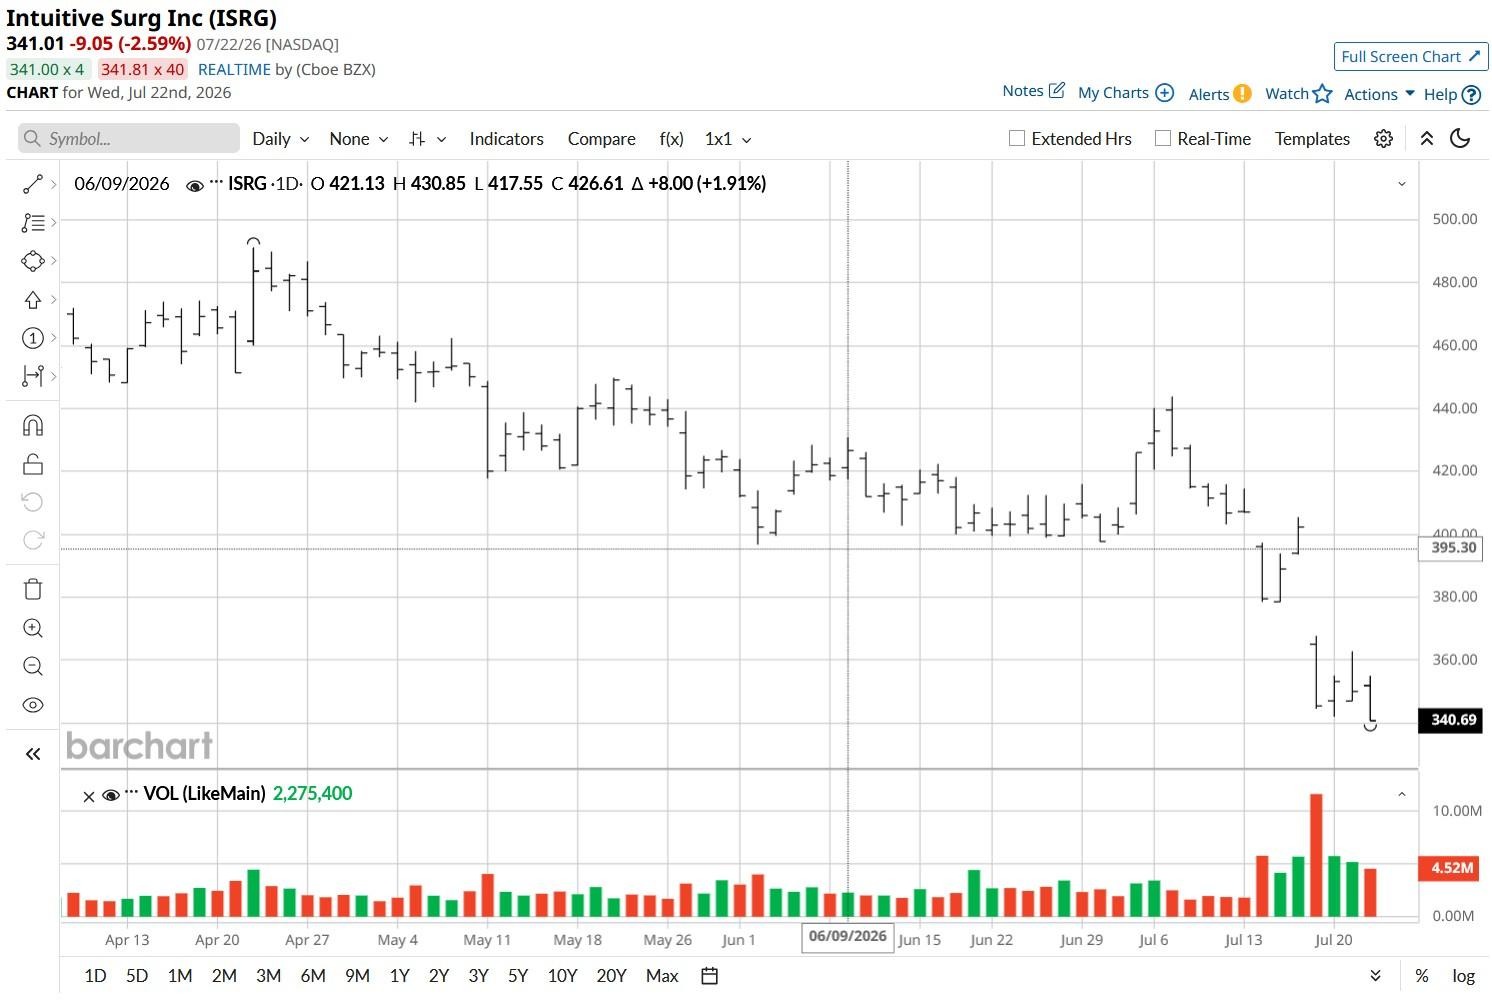The height and width of the screenshot is (1003, 1492).
Task: Toggle visibility of all drawings
Action: [x=33, y=705]
